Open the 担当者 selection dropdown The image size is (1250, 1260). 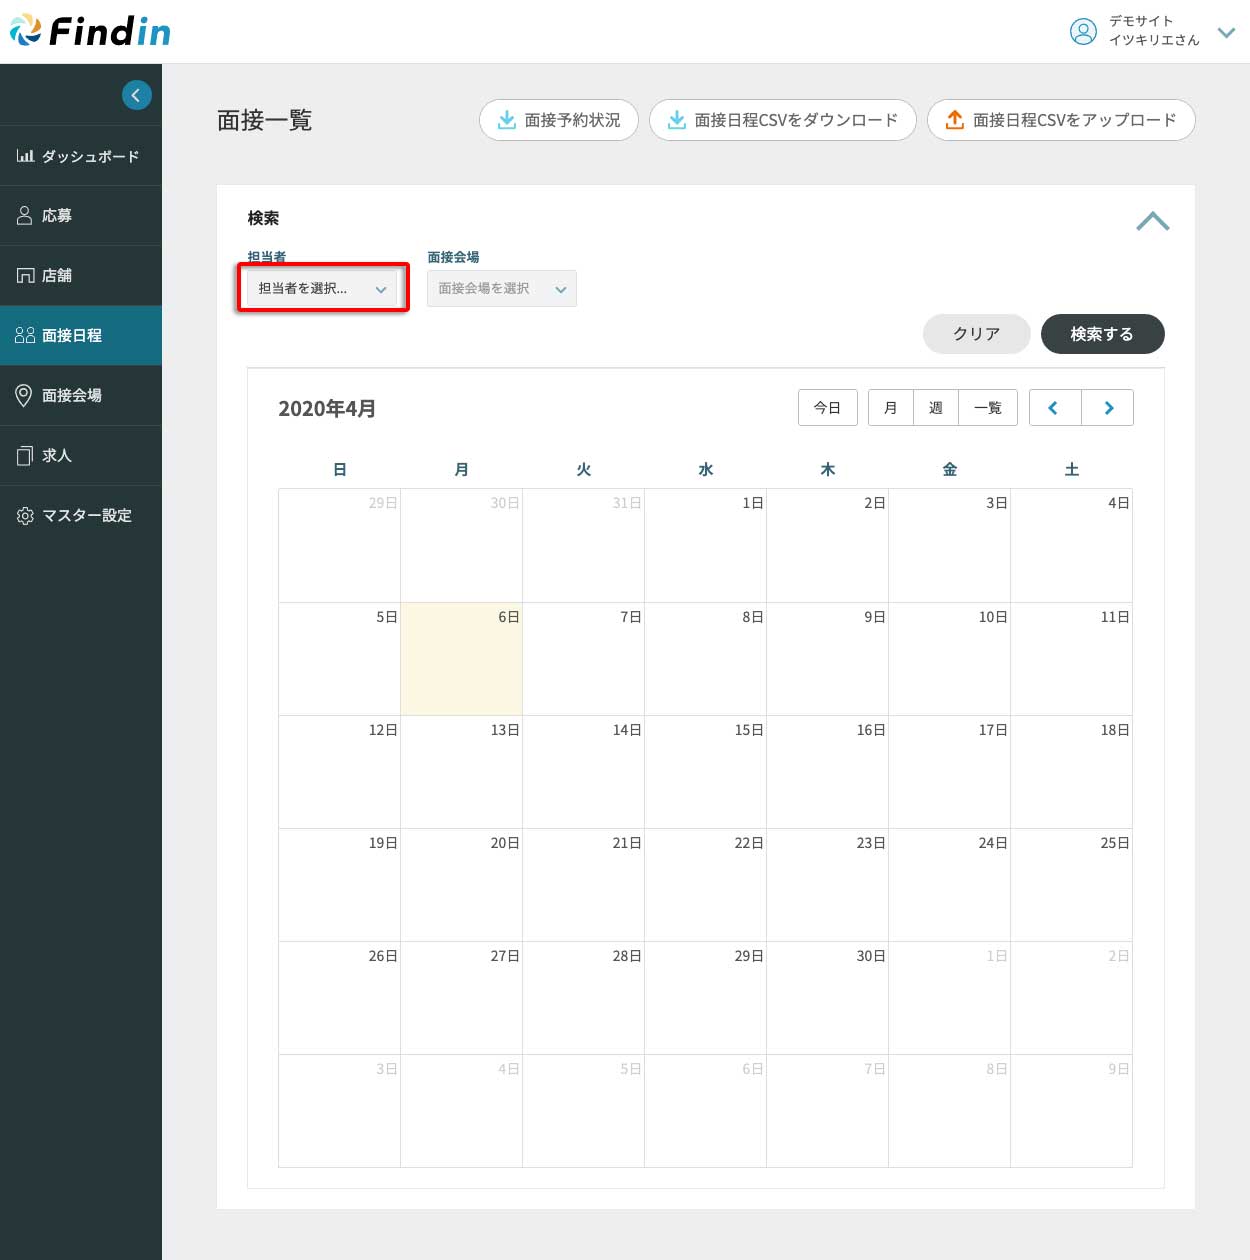pyautogui.click(x=322, y=289)
